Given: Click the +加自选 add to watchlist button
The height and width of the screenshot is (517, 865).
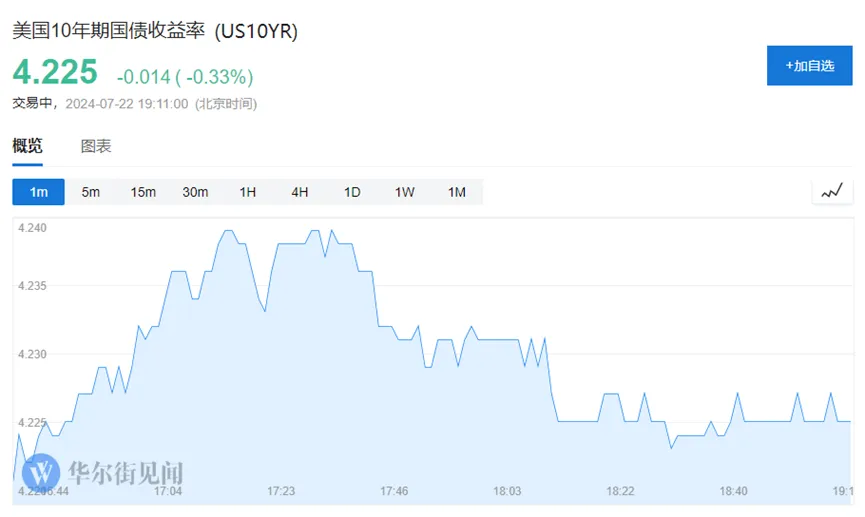Looking at the screenshot, I should [809, 65].
